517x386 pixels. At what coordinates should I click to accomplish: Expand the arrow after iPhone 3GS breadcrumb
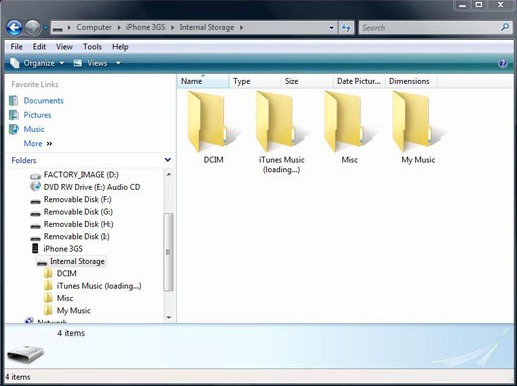tap(172, 27)
